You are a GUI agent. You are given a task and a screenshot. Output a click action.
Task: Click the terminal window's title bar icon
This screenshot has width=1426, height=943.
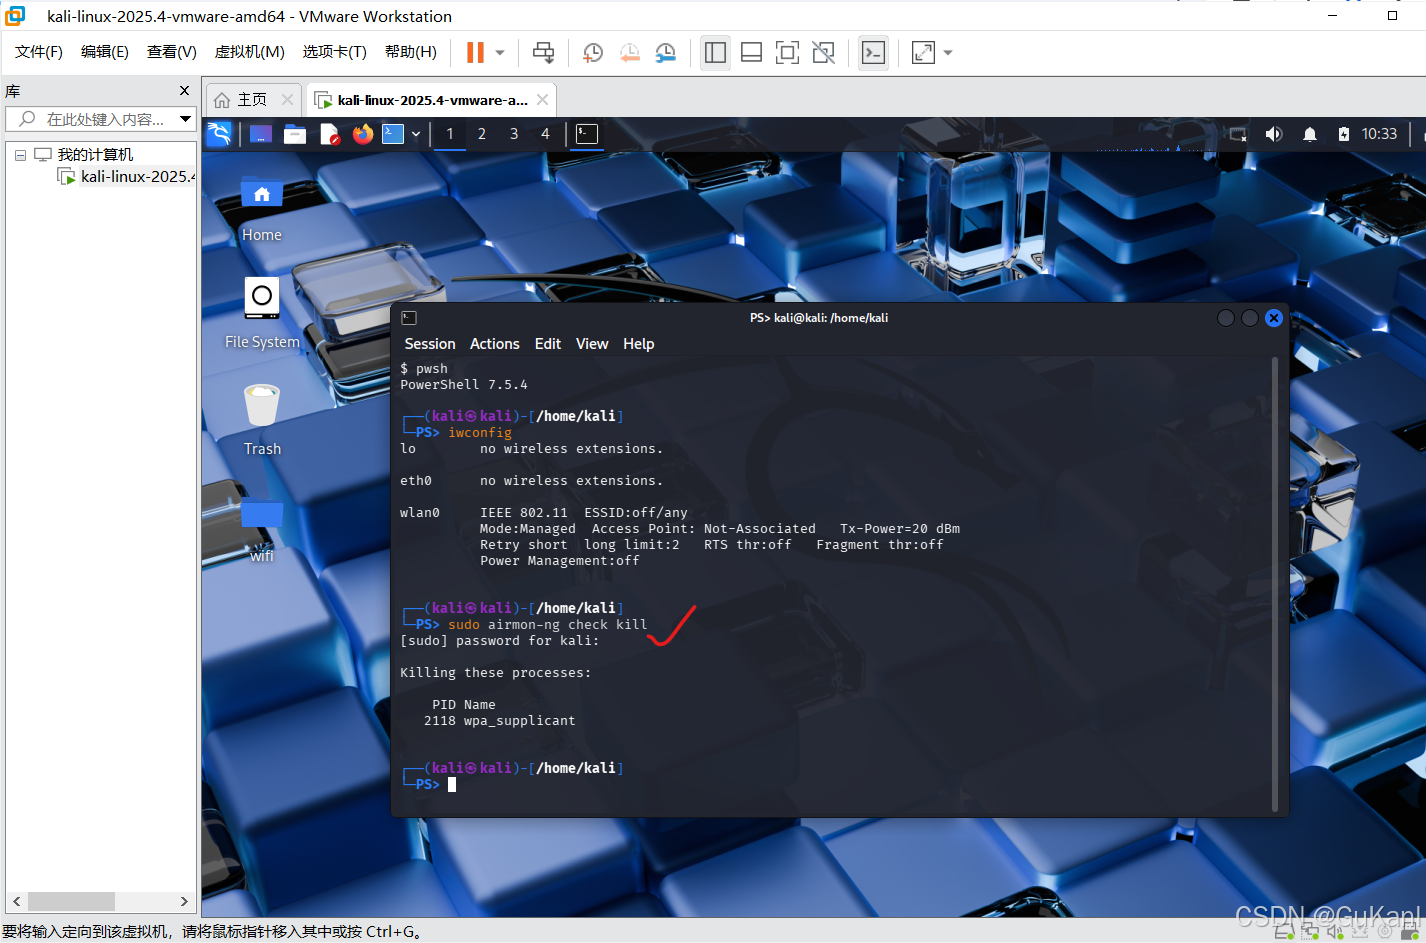(x=409, y=318)
